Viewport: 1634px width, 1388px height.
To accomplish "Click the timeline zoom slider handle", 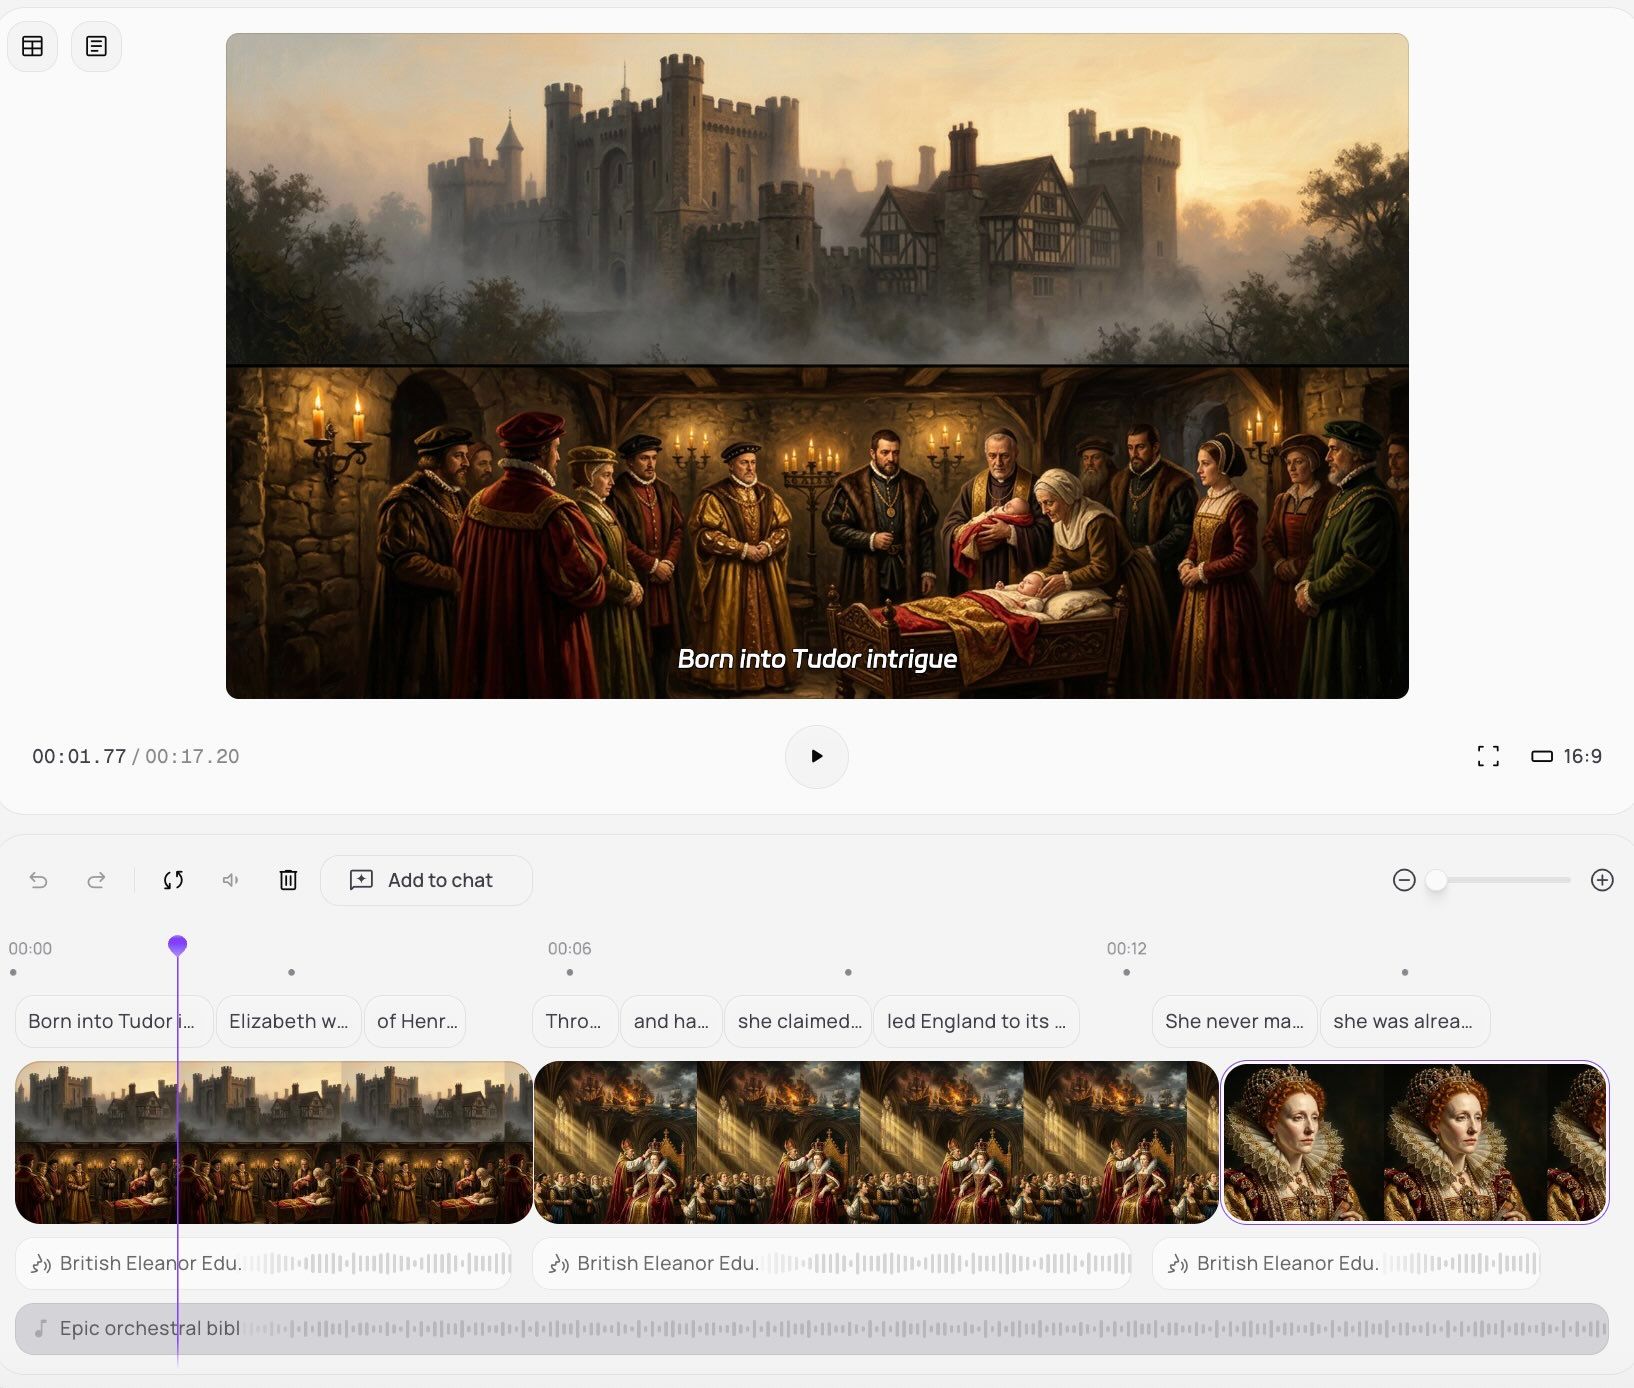I will point(1437,880).
